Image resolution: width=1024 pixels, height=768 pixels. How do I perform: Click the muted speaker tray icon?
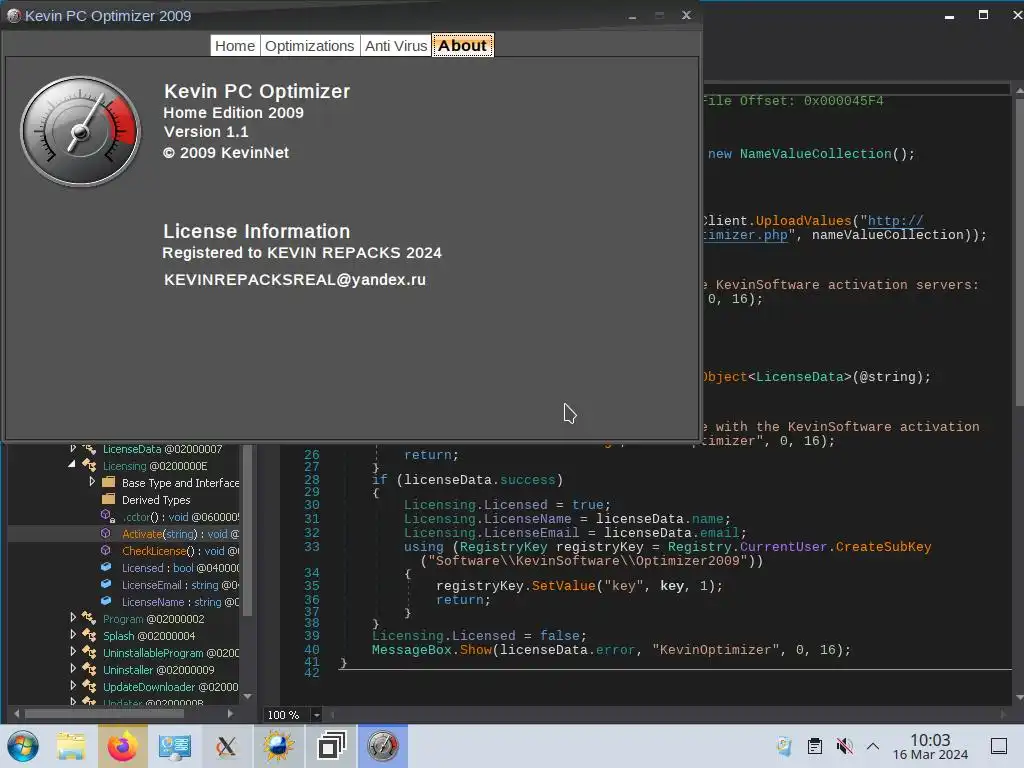844,746
